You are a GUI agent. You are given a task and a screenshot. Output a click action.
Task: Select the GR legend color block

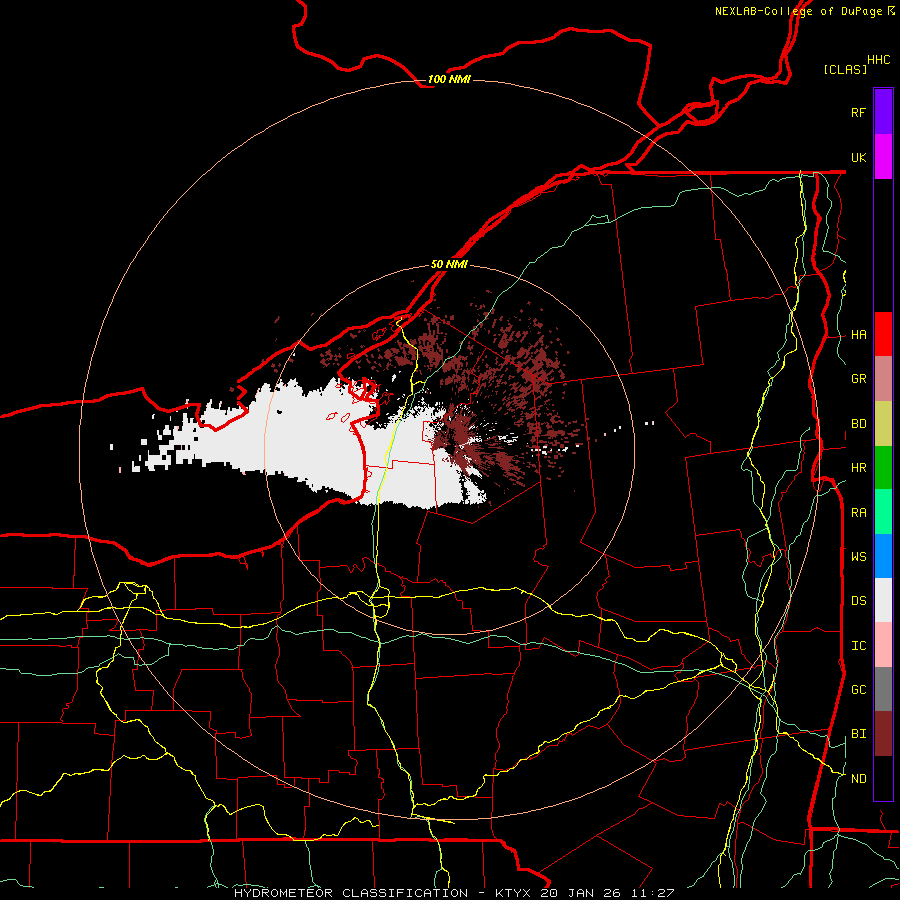883,379
